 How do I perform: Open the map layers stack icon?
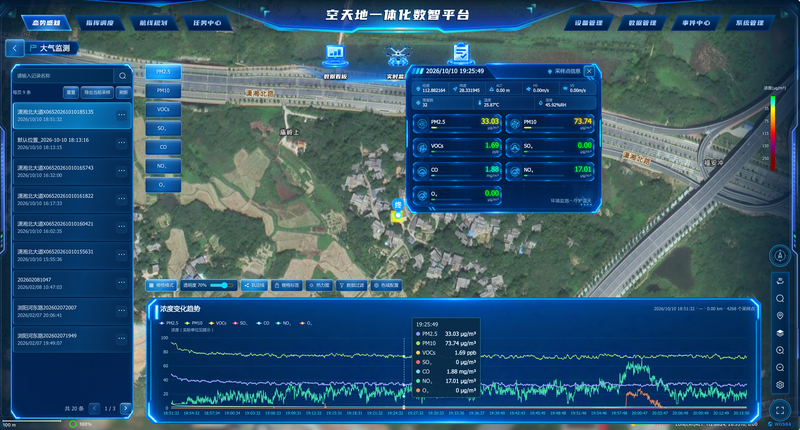tap(780, 333)
